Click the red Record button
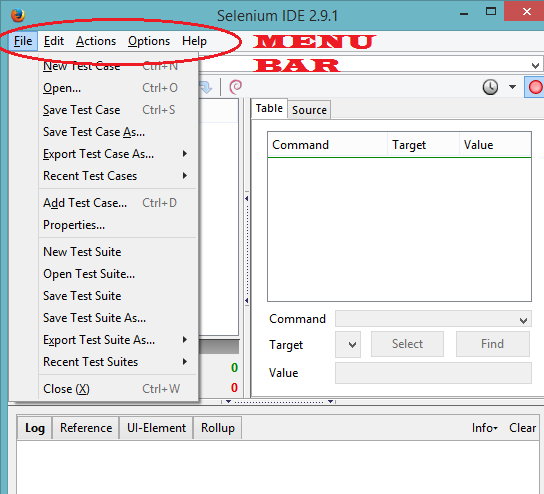The width and height of the screenshot is (544, 494). coord(535,87)
